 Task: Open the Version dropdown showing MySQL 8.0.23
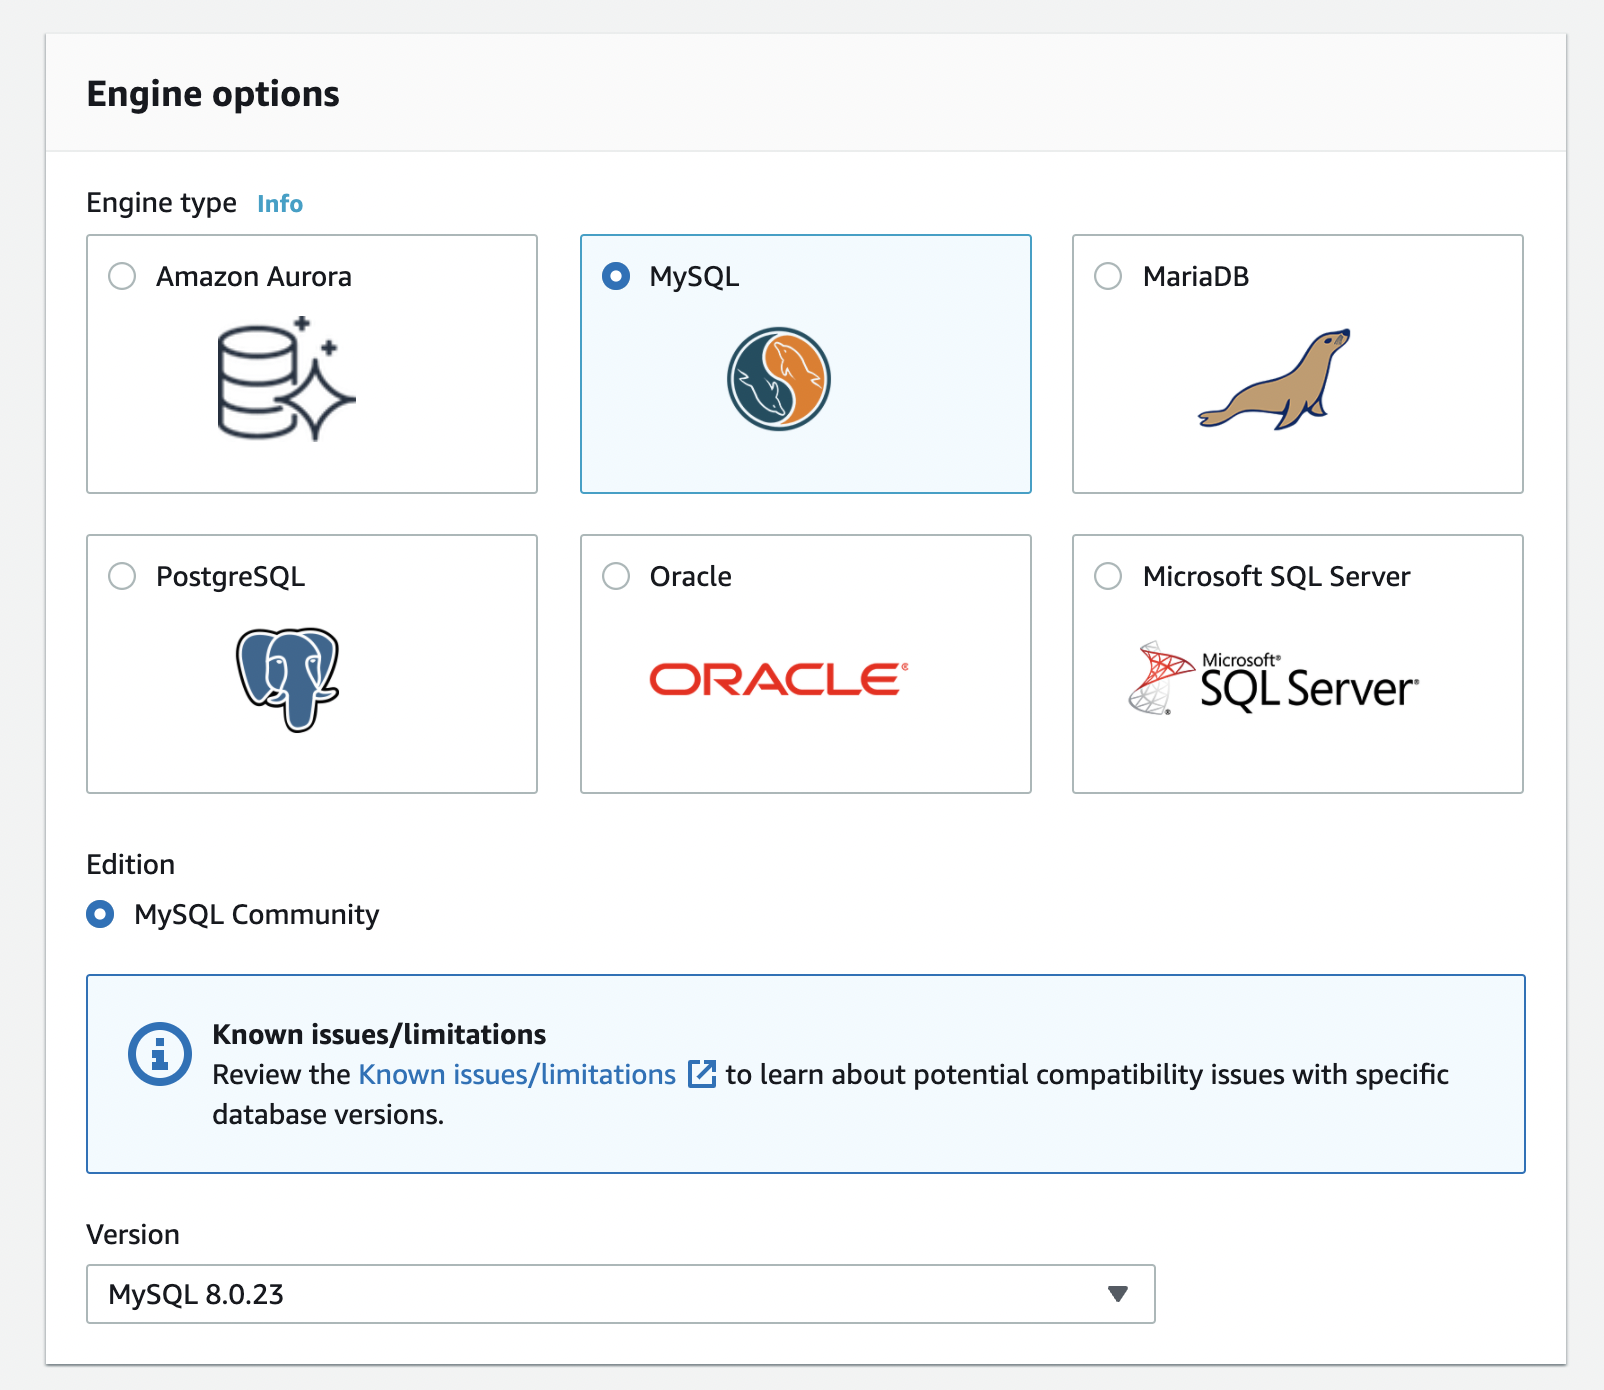pos(621,1294)
